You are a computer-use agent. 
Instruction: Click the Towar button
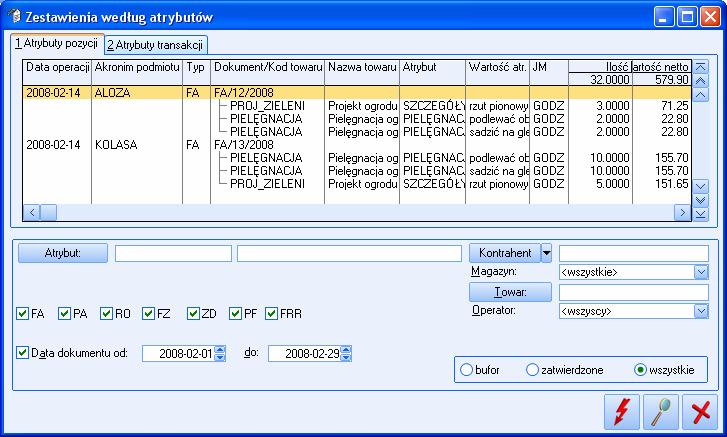[x=510, y=292]
